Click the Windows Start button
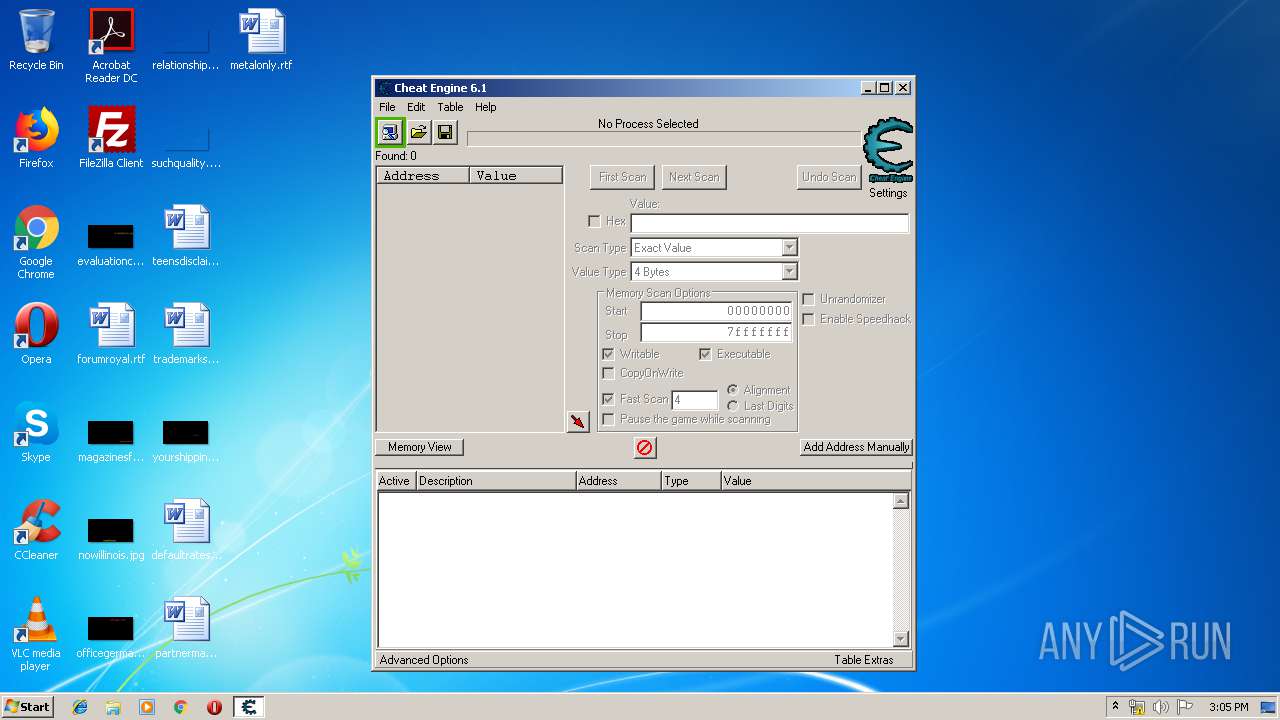Viewport: 1280px width, 720px height. [x=28, y=707]
